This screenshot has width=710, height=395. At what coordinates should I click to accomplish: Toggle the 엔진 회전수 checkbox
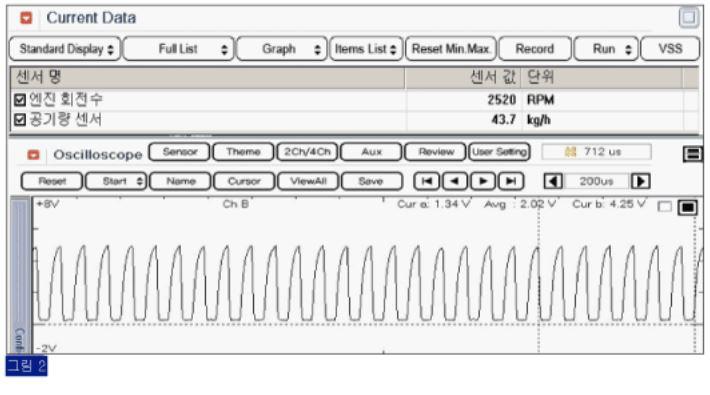point(20,100)
